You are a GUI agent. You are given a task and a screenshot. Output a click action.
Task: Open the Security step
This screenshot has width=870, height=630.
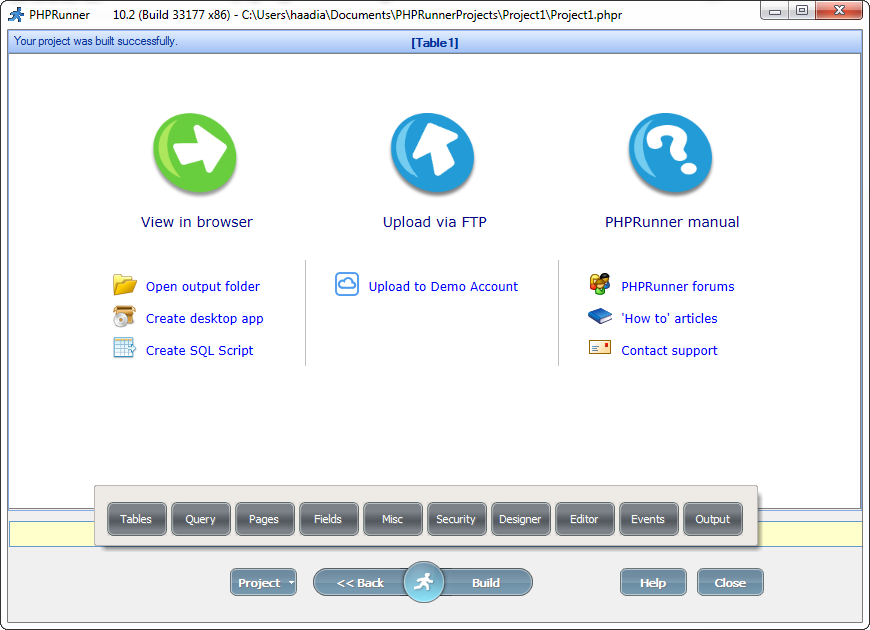tap(456, 519)
